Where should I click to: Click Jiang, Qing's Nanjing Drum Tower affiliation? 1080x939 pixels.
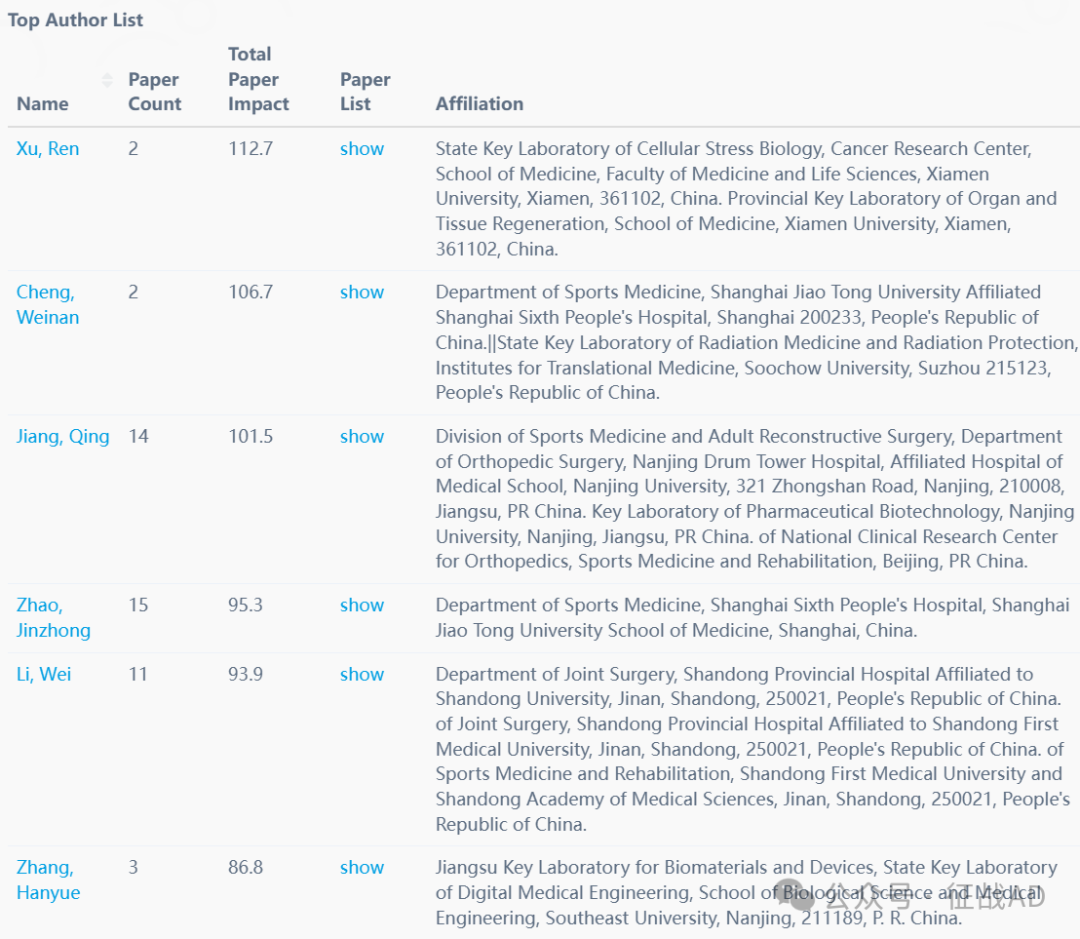point(755,499)
